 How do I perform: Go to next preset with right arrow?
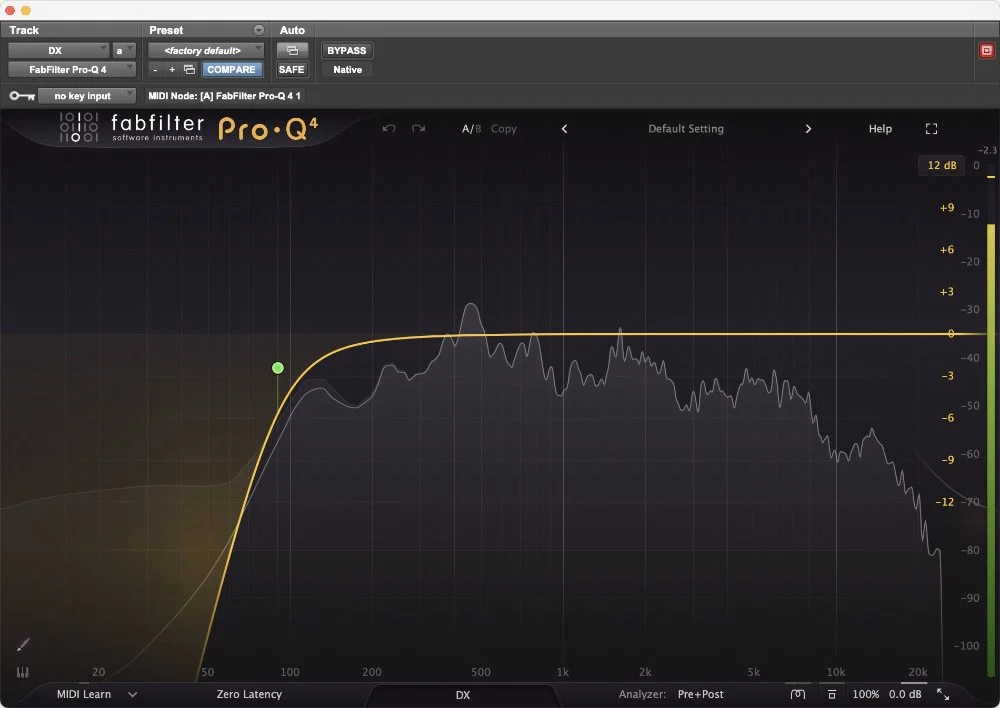808,129
